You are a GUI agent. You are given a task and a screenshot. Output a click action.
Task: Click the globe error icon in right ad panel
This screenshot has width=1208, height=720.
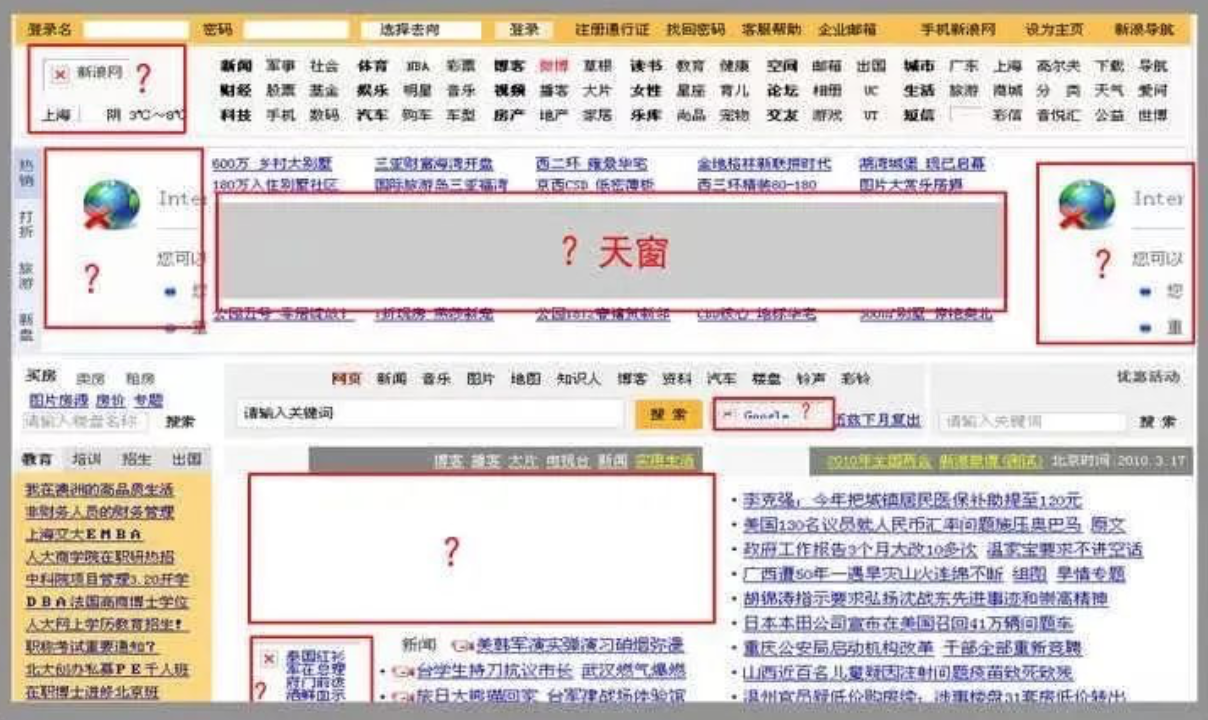point(1087,205)
